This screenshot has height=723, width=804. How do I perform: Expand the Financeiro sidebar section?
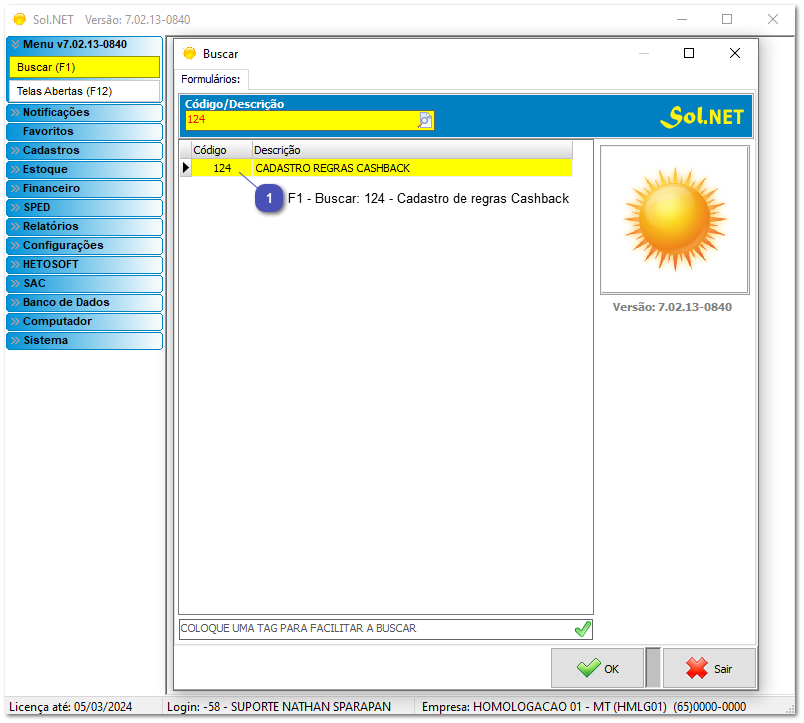click(x=84, y=188)
